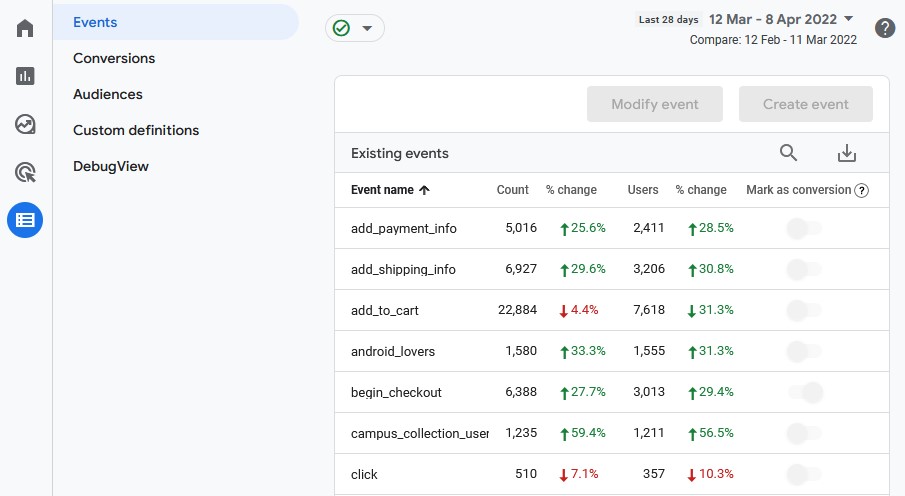Click the Event name sort arrow
905x496 pixels.
point(424,190)
